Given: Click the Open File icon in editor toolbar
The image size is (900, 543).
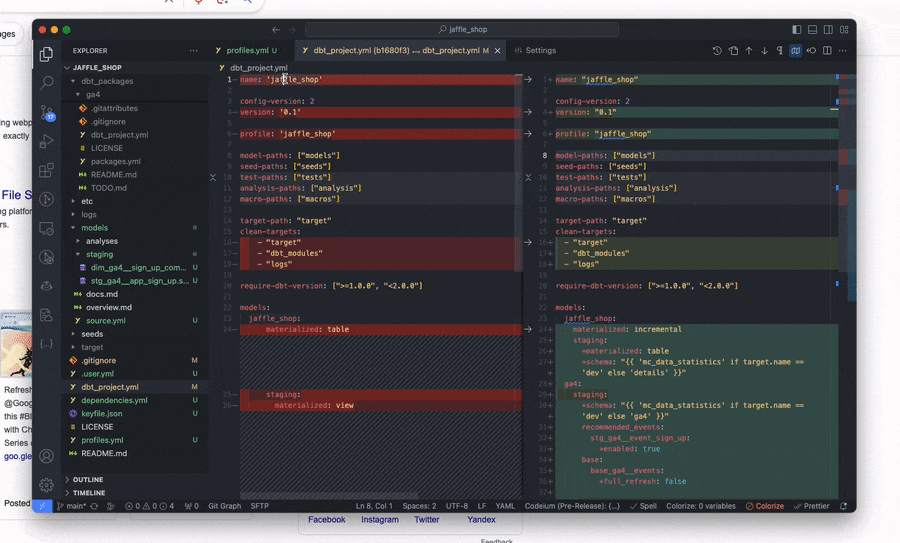Looking at the screenshot, I should coord(734,51).
